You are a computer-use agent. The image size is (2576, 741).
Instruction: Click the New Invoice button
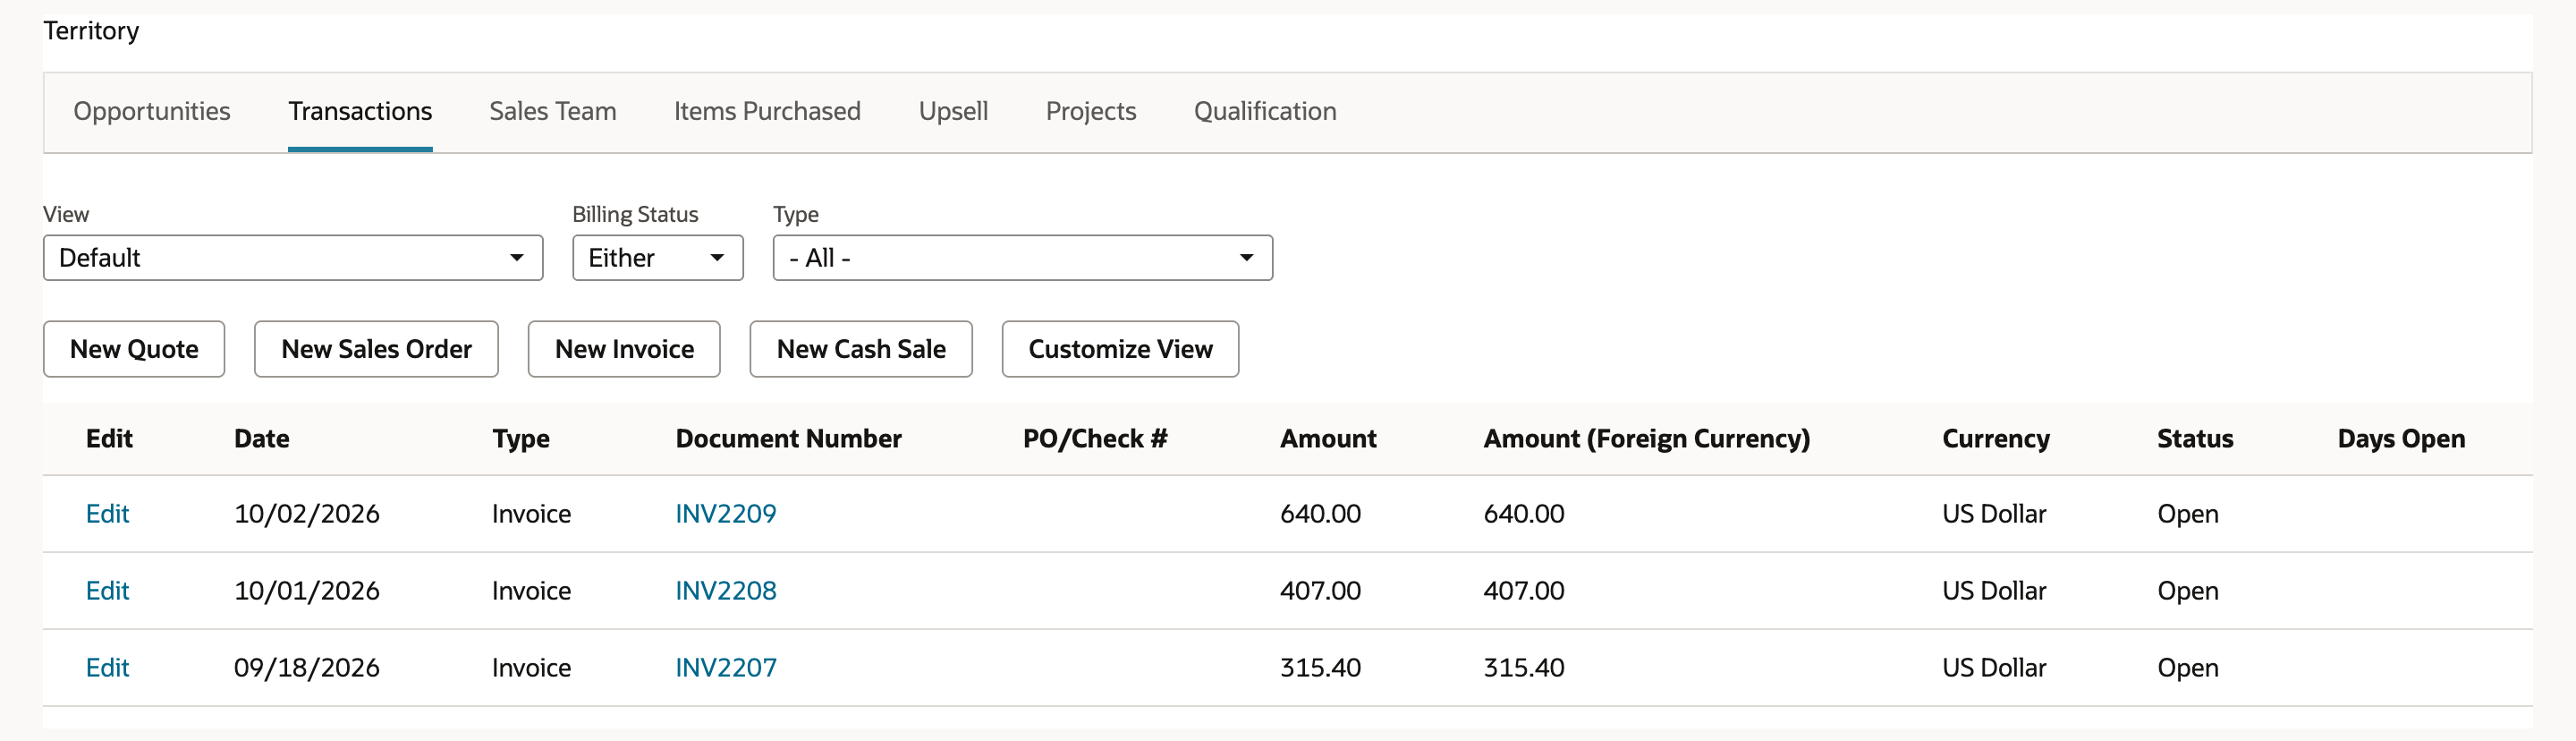[624, 349]
